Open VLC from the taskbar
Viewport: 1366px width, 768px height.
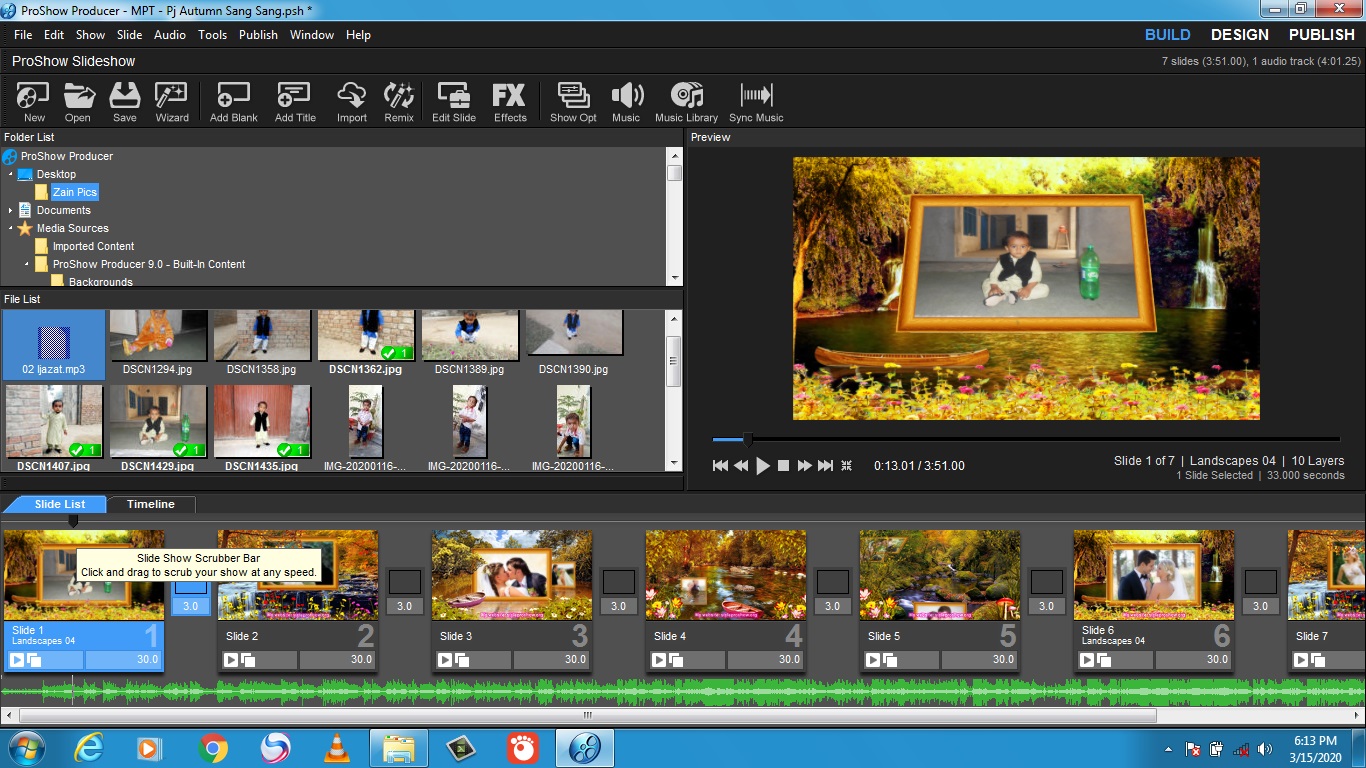click(x=338, y=748)
